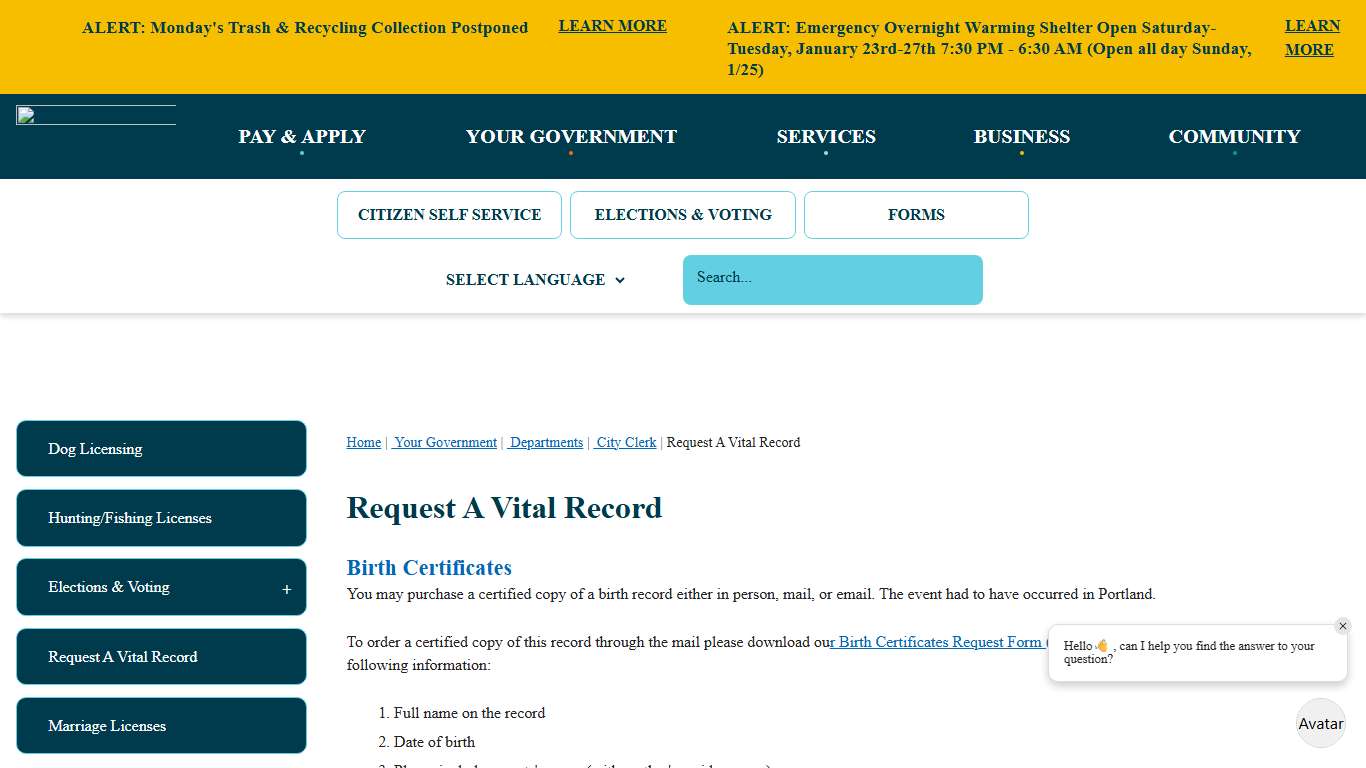Open the Services menu

pyautogui.click(x=826, y=136)
